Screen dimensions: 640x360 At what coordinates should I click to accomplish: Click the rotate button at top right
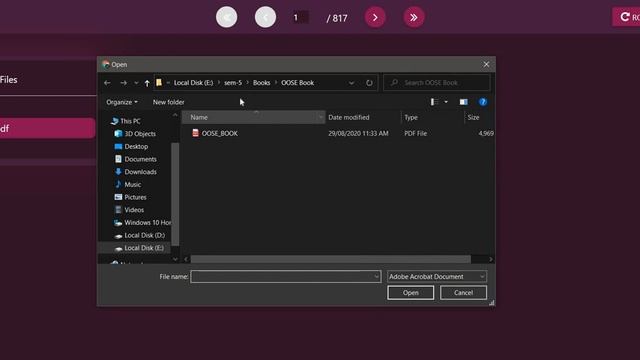click(x=626, y=17)
